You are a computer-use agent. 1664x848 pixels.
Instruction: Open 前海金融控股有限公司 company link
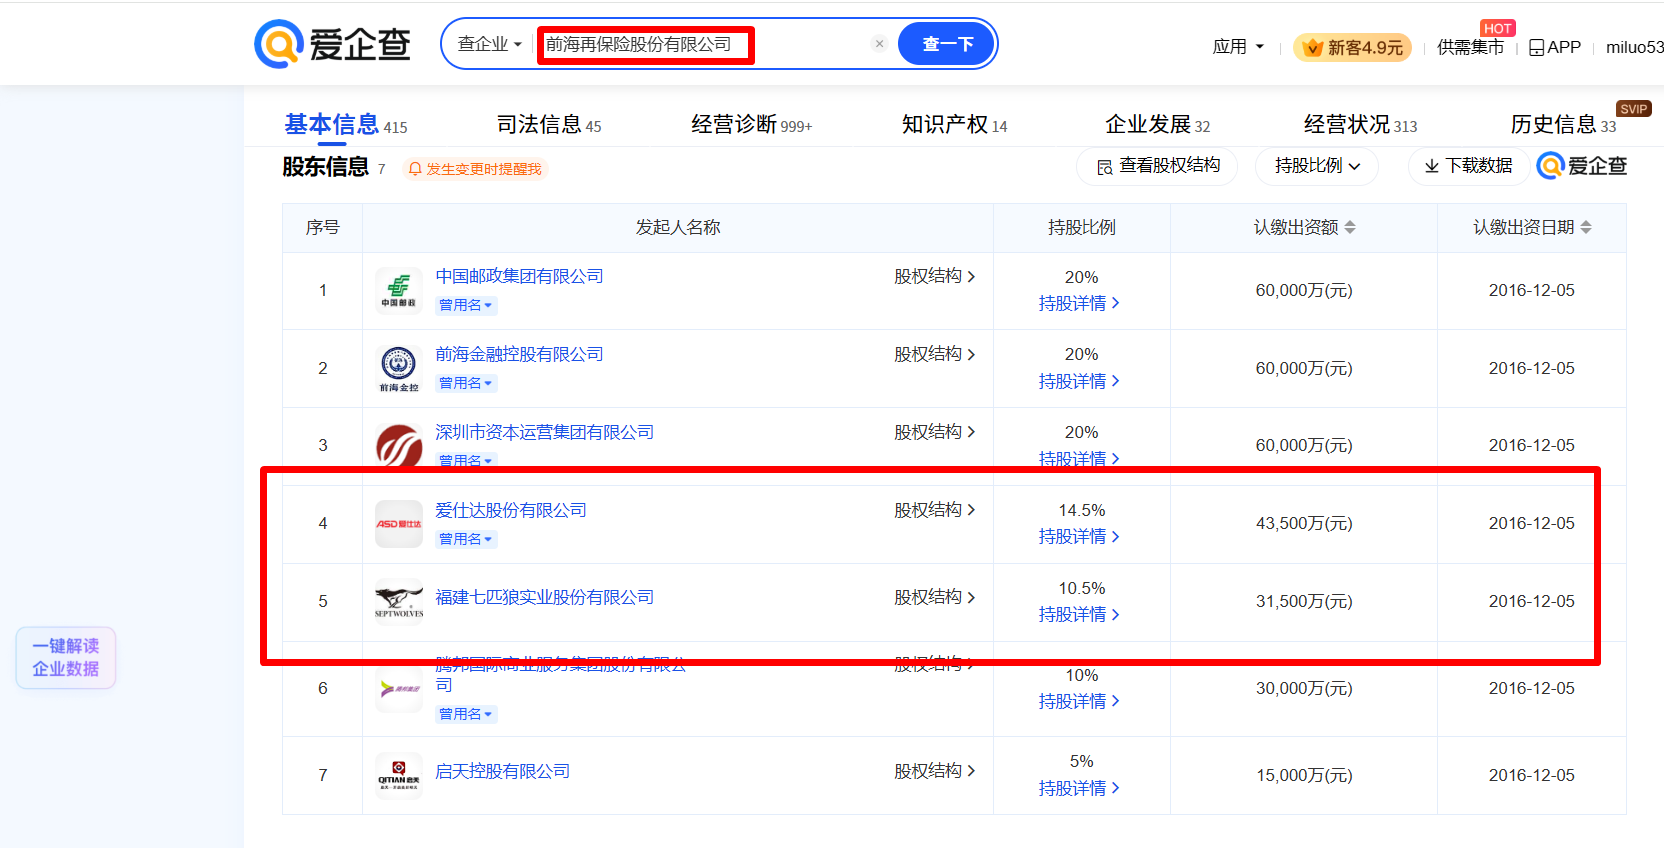tap(519, 354)
